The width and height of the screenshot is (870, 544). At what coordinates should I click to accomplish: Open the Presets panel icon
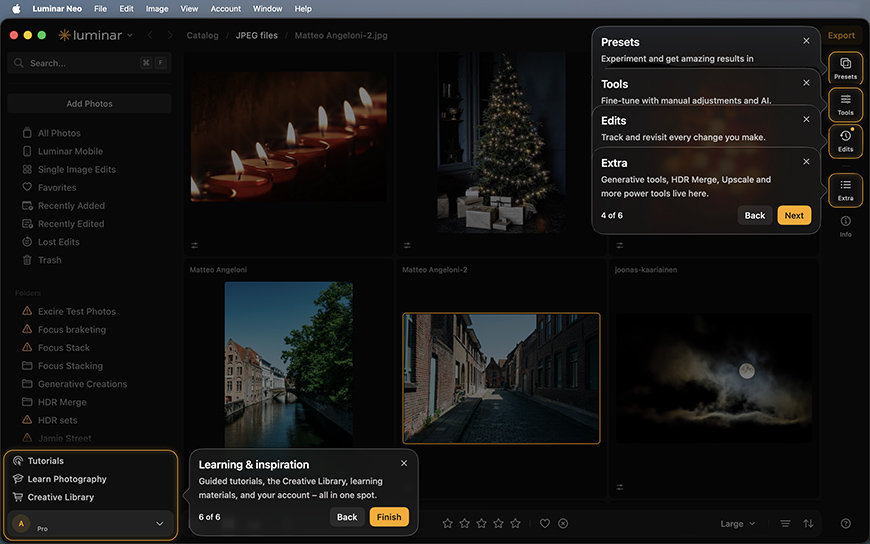(845, 68)
